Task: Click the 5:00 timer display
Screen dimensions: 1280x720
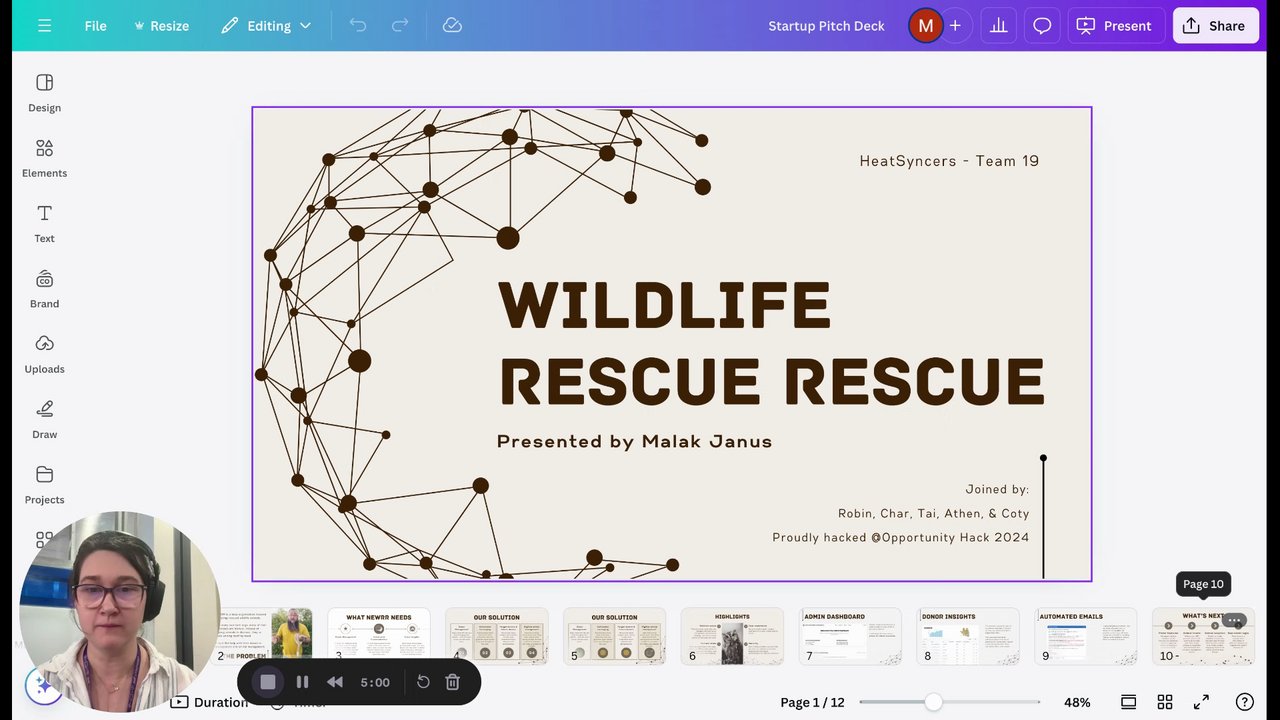Action: click(375, 682)
